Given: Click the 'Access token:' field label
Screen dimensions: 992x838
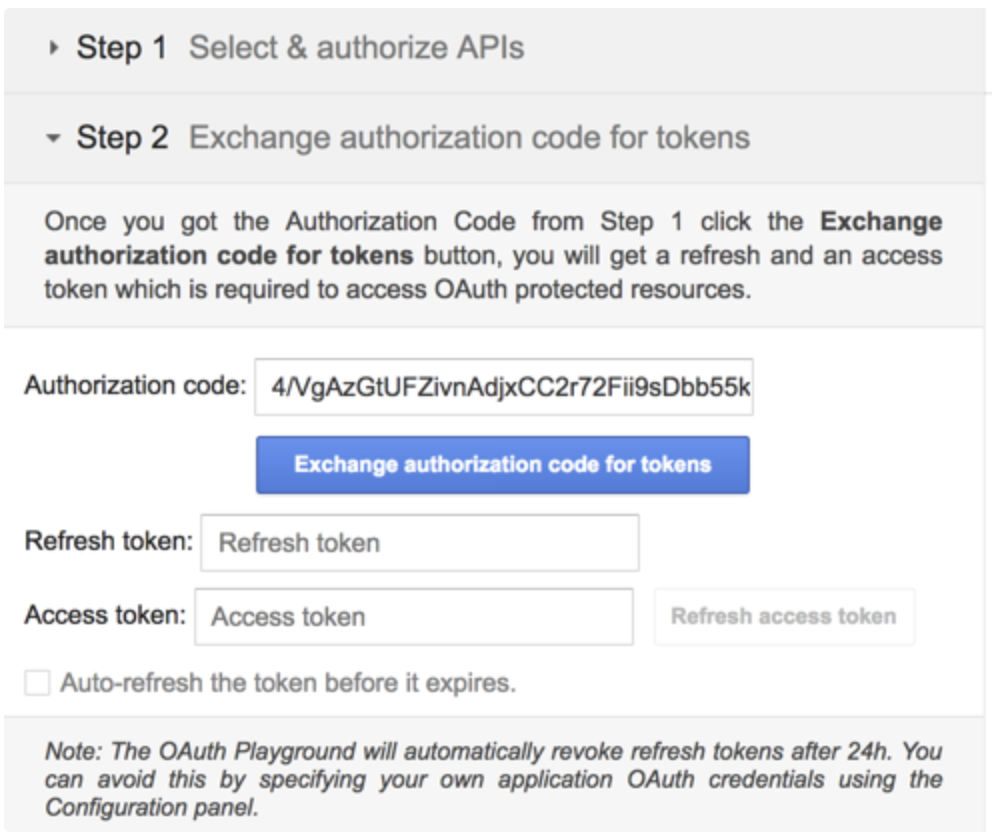Looking at the screenshot, I should pyautogui.click(x=105, y=616).
